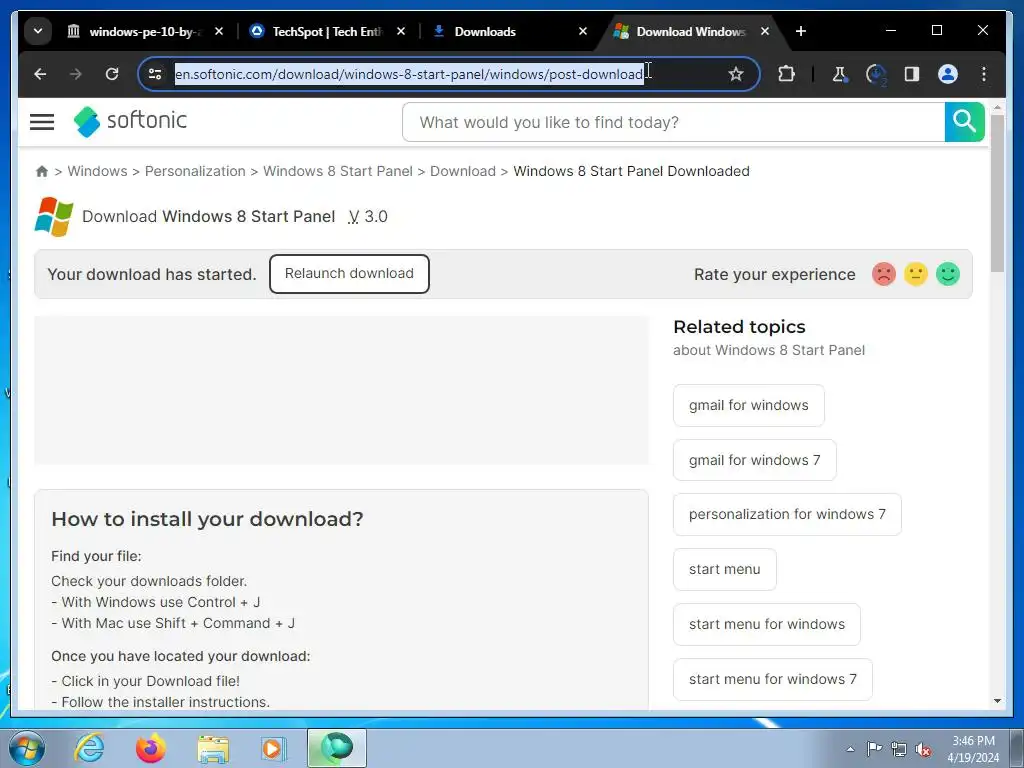The image size is (1024, 768).
Task: Show hidden system tray icons
Action: 850,749
